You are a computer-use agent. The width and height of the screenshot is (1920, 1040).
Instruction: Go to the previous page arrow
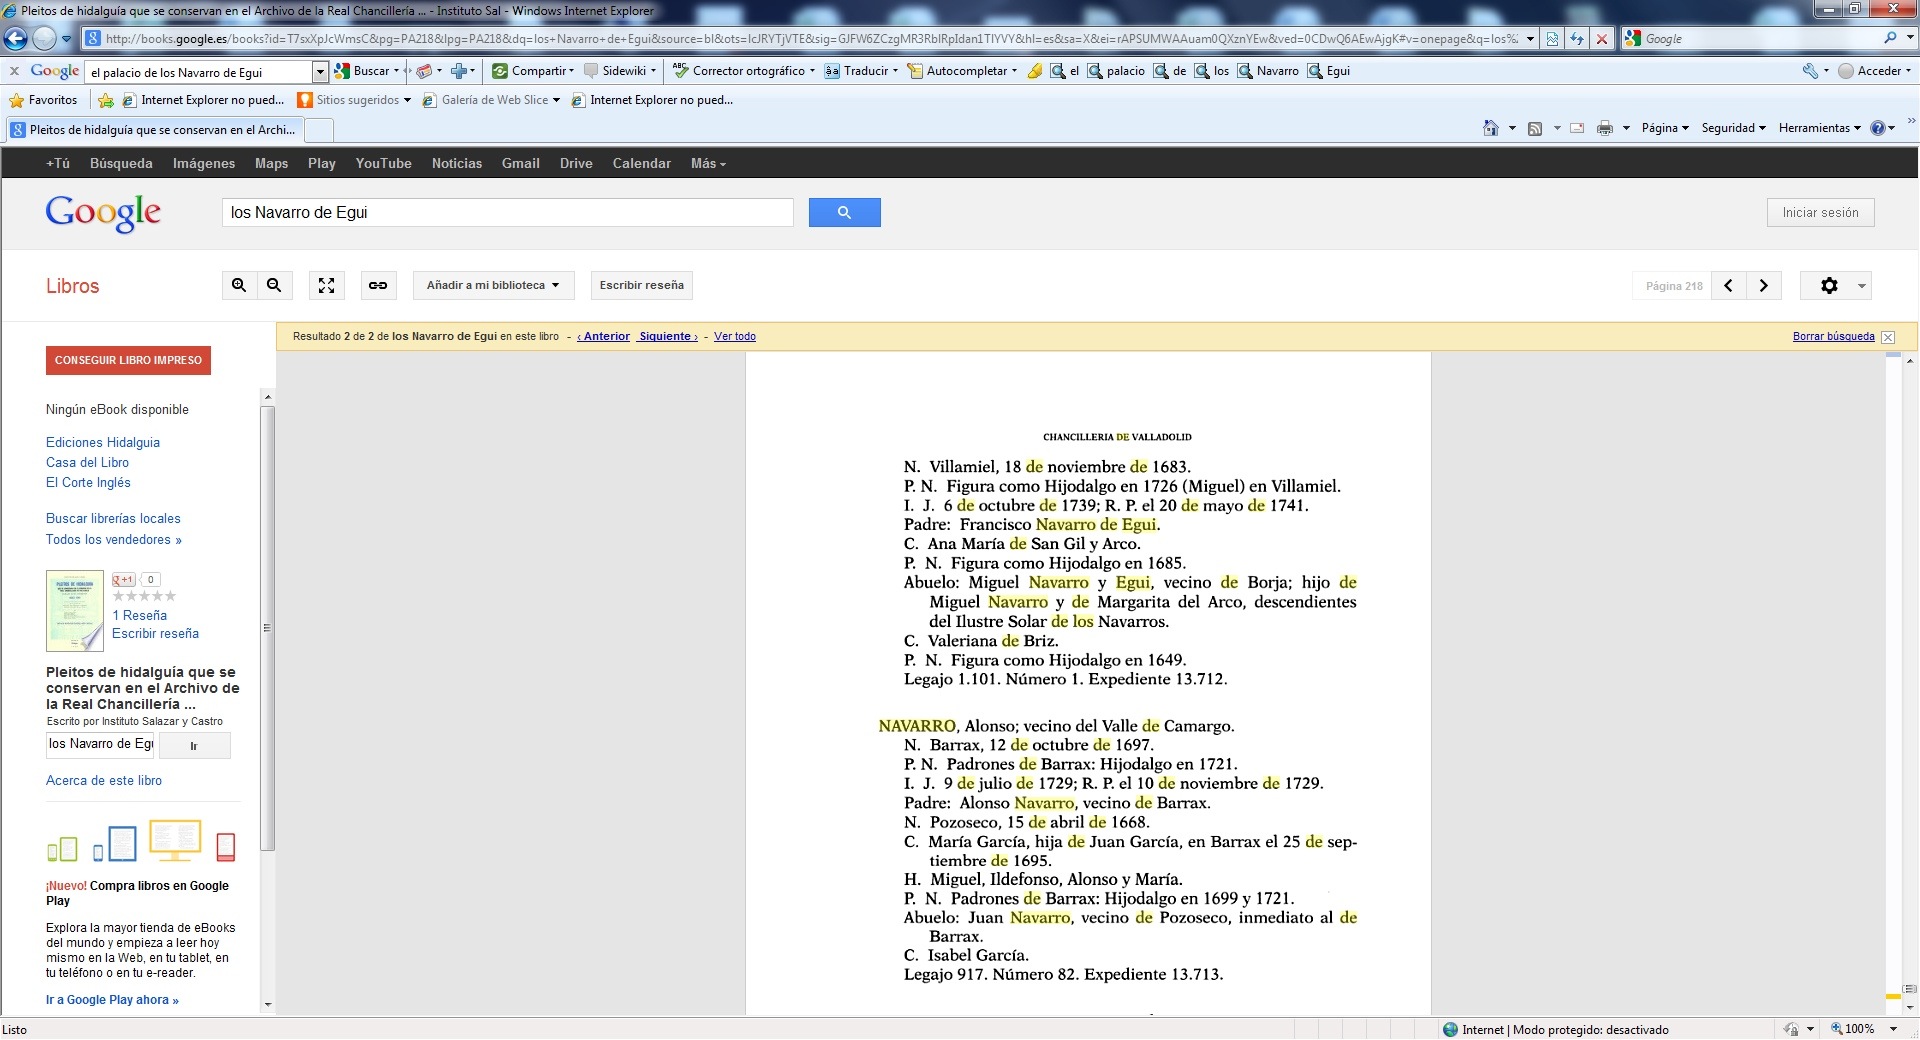pos(1728,286)
